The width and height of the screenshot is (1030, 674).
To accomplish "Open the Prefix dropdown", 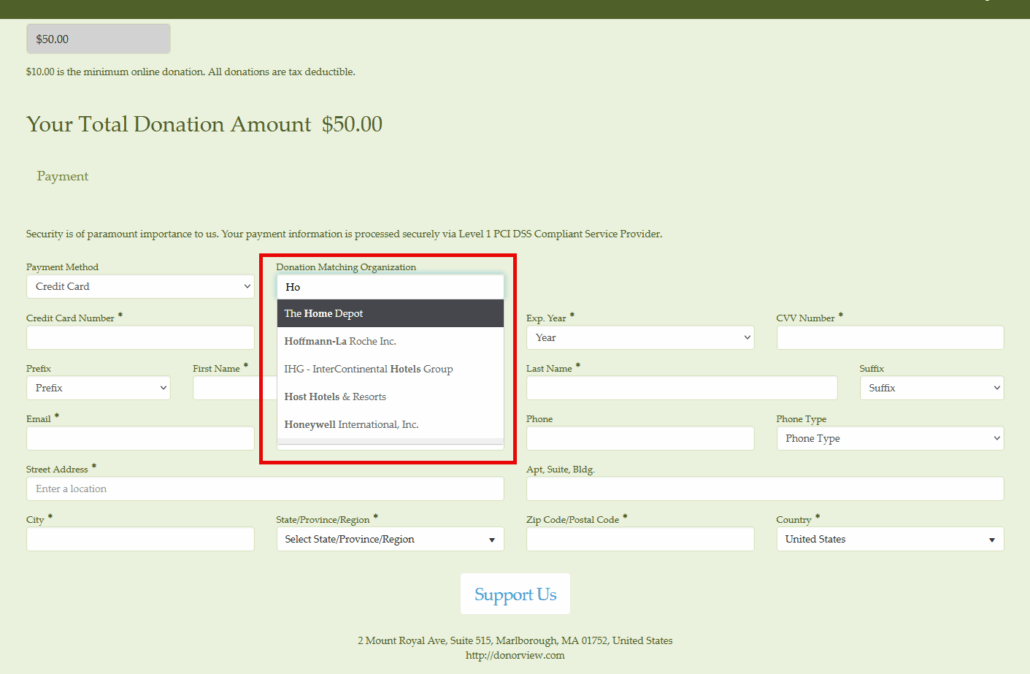I will click(x=99, y=388).
